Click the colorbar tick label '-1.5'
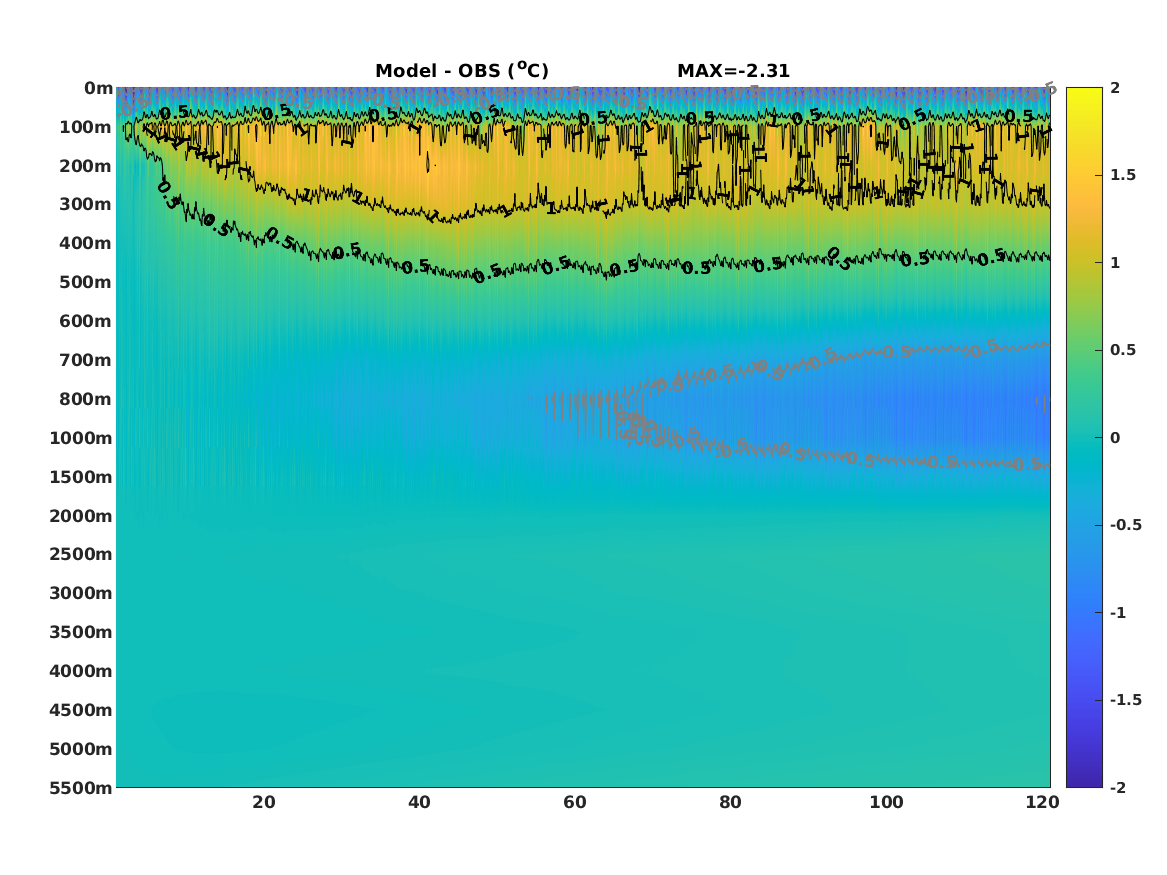The height and width of the screenshot is (875, 1167). (1126, 700)
